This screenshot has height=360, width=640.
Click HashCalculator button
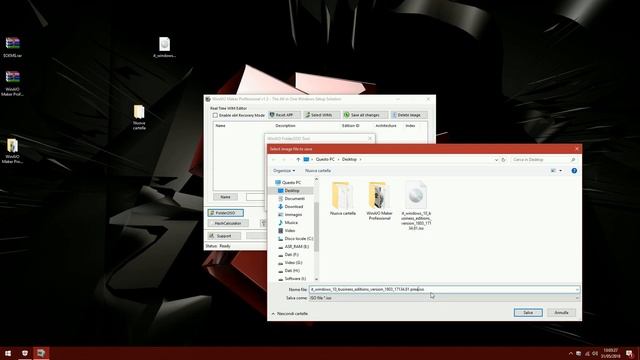(x=228, y=223)
